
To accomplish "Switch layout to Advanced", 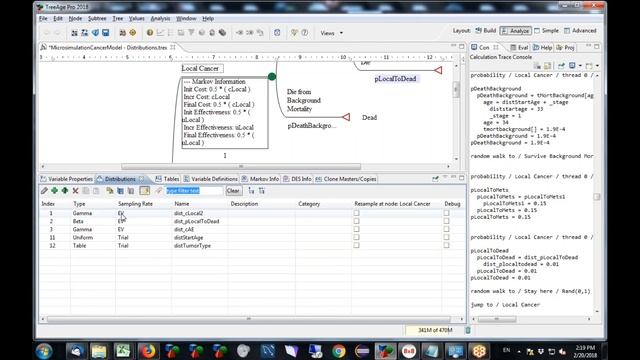I will point(580,31).
